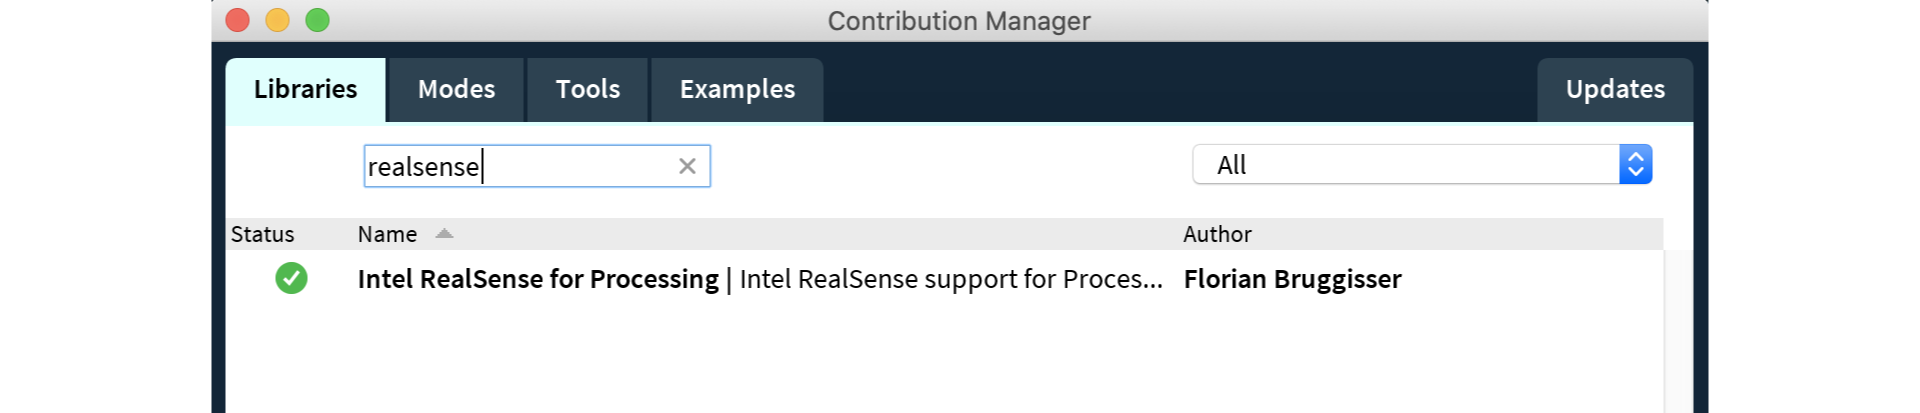Click the vertical scrollbar track beside the list
Viewport: 1920px width, 413px height.
pos(1678,330)
